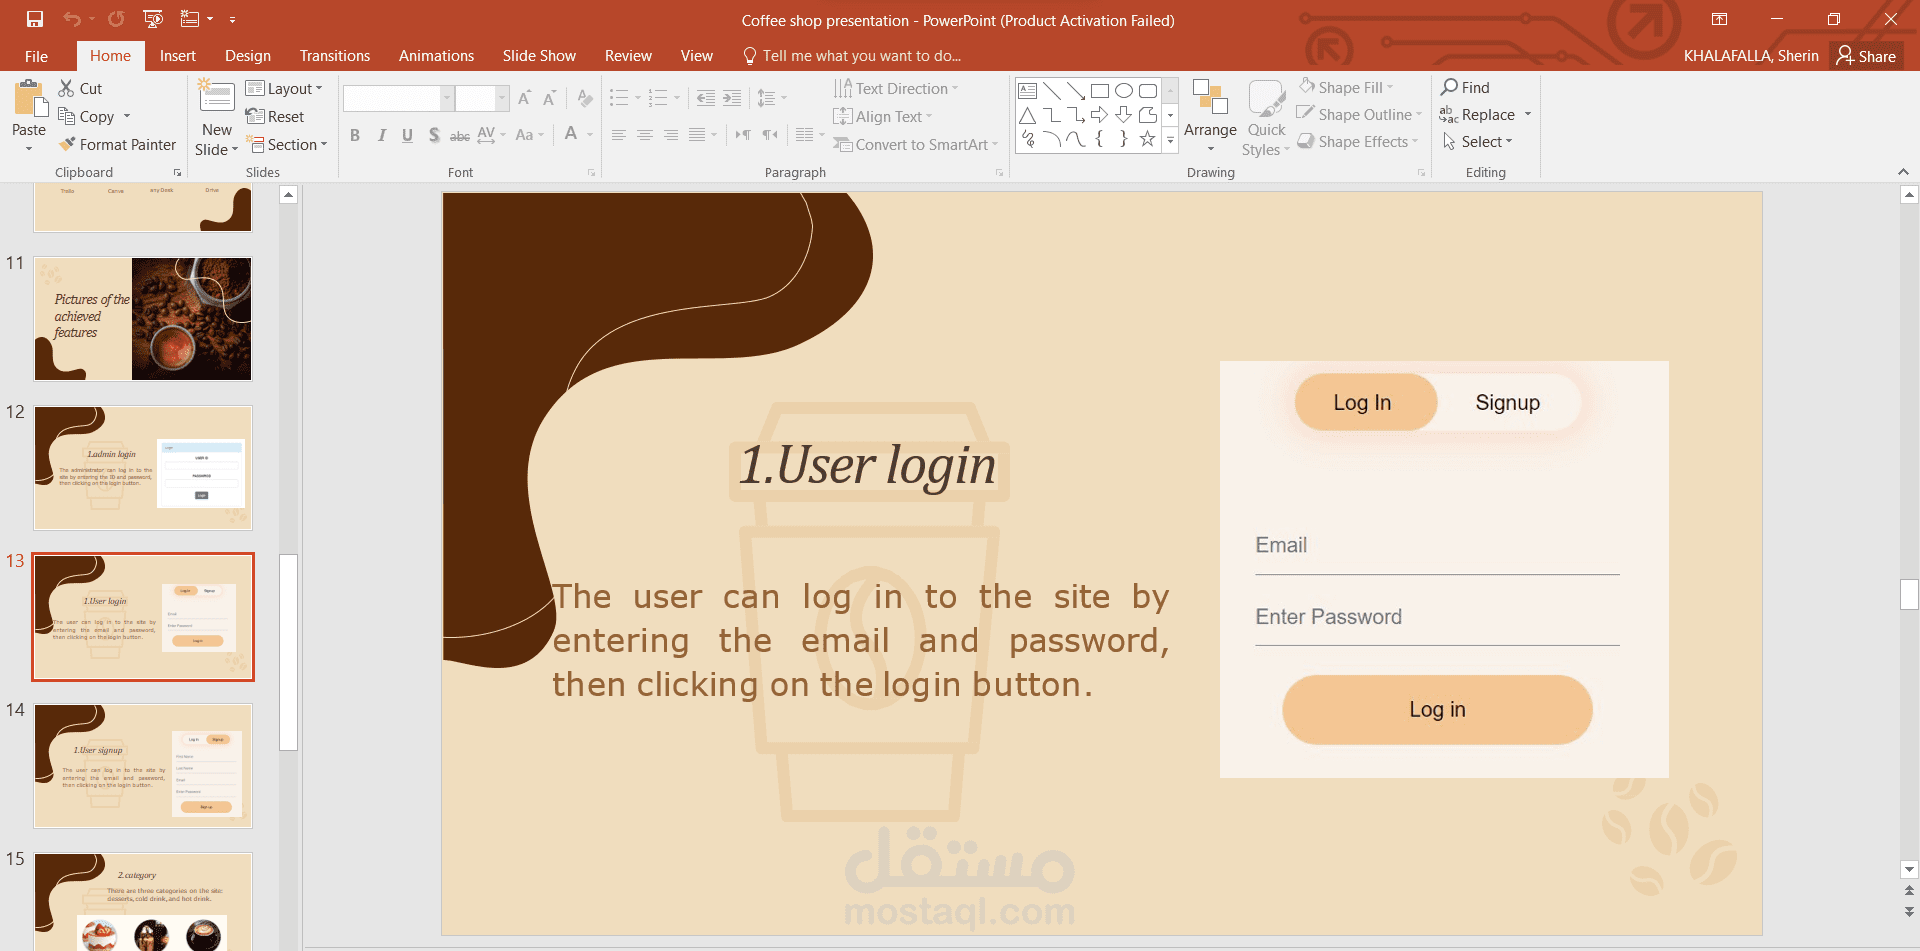Expand the shapes gallery More arrow

[1170, 140]
